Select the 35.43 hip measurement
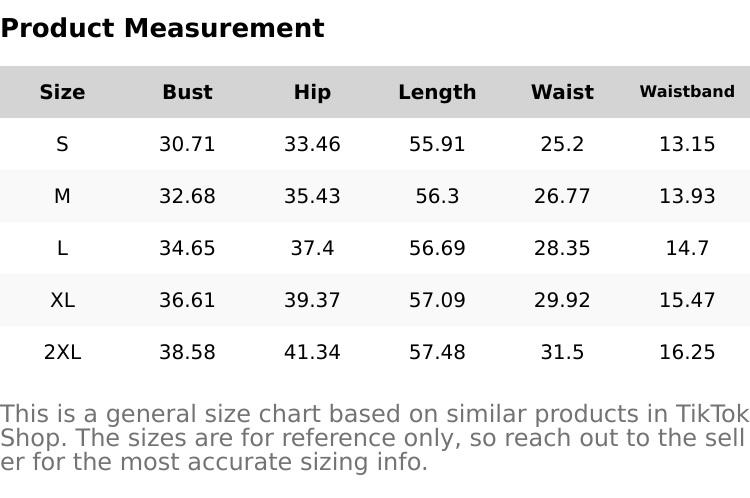This screenshot has width=750, height=498. [x=312, y=196]
